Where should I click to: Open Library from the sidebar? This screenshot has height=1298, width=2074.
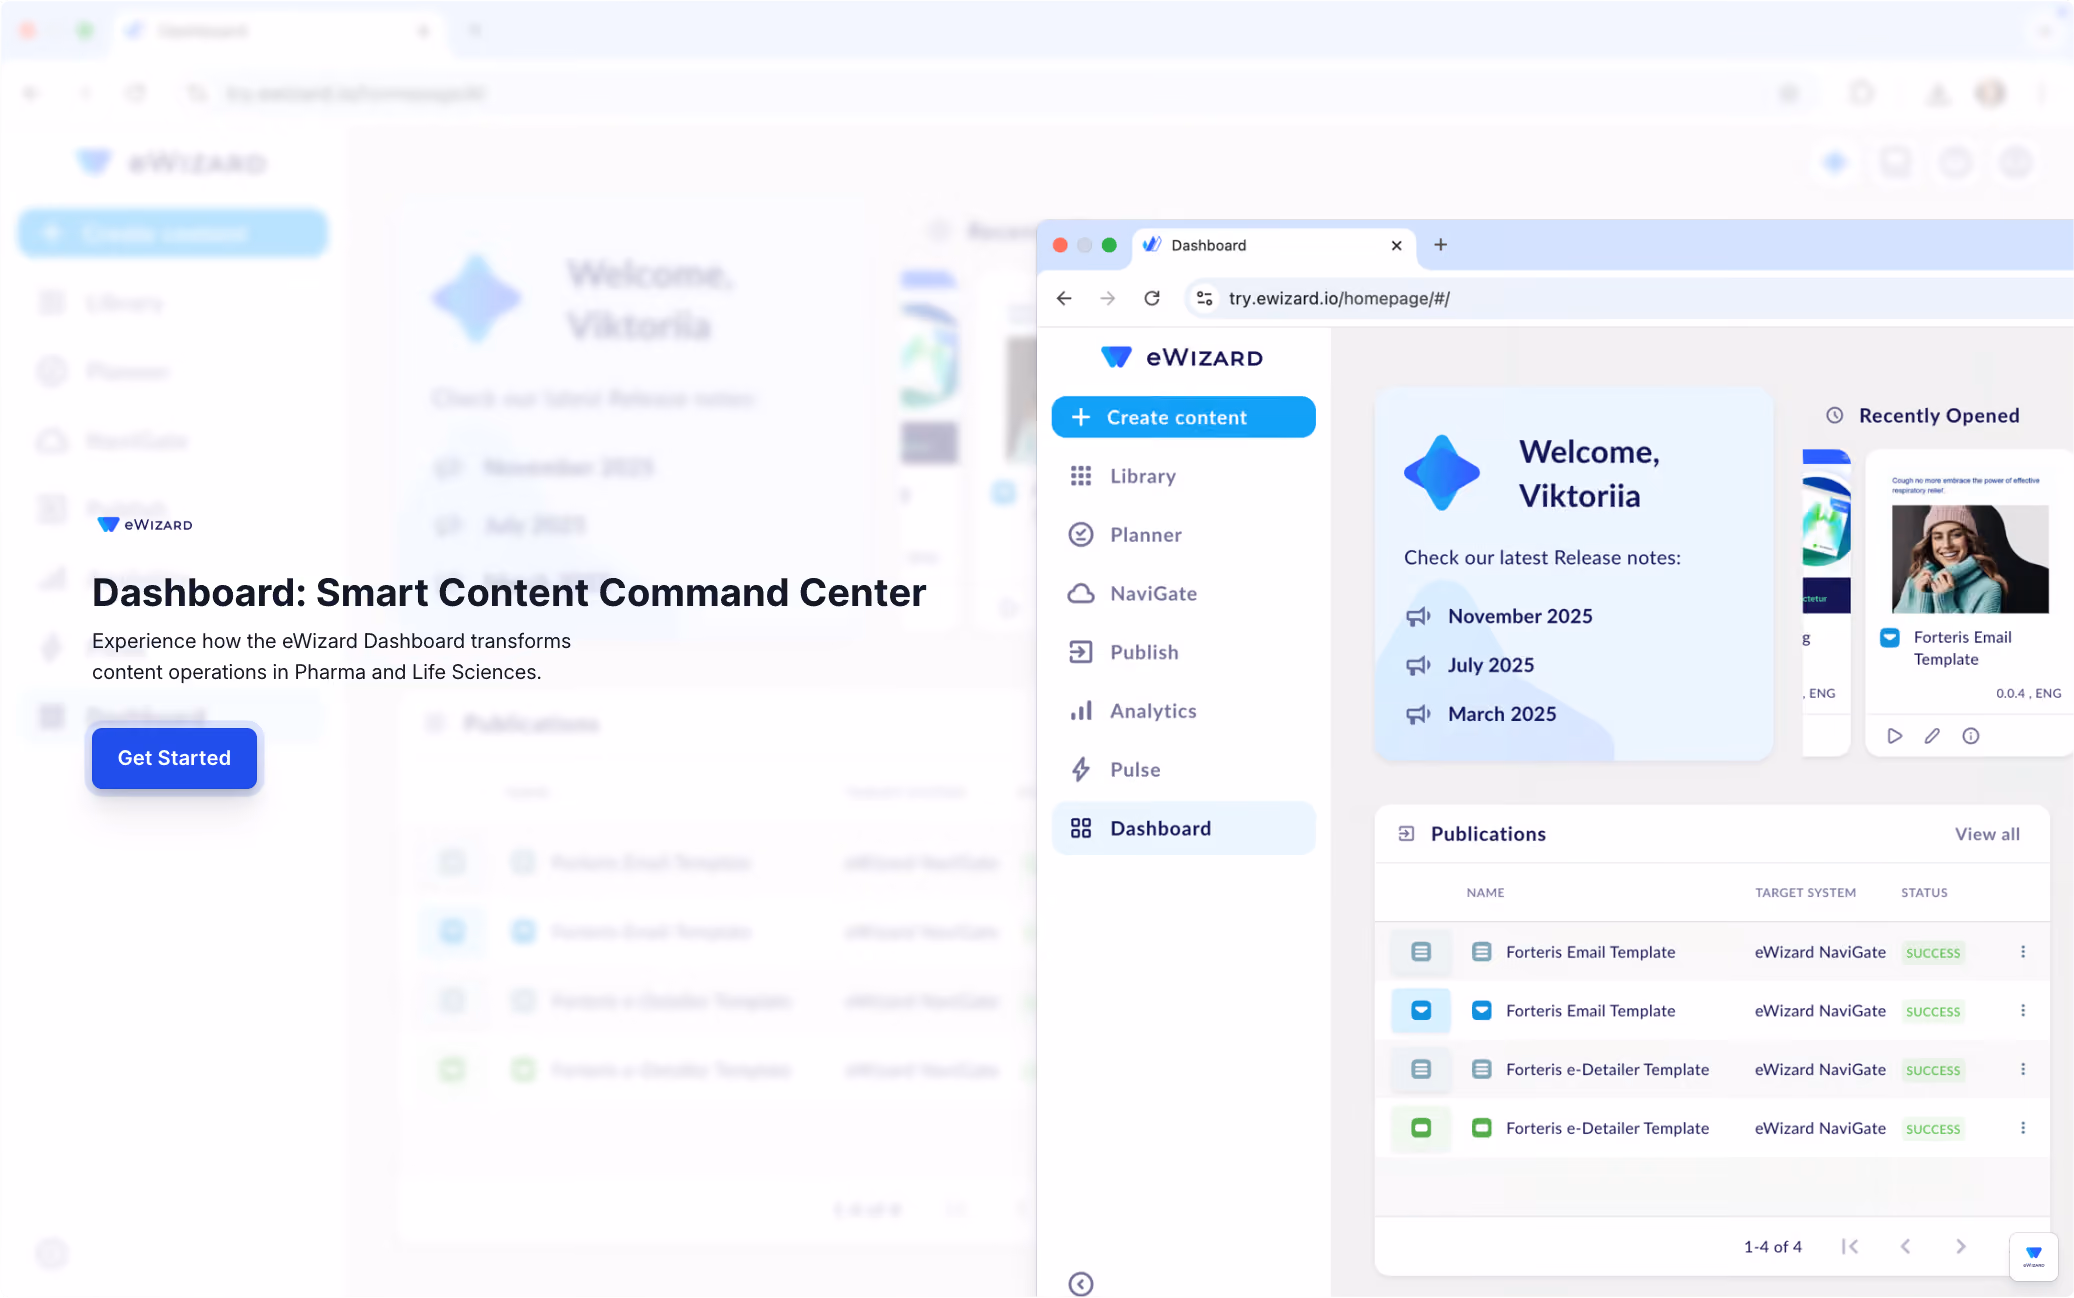(x=1183, y=476)
